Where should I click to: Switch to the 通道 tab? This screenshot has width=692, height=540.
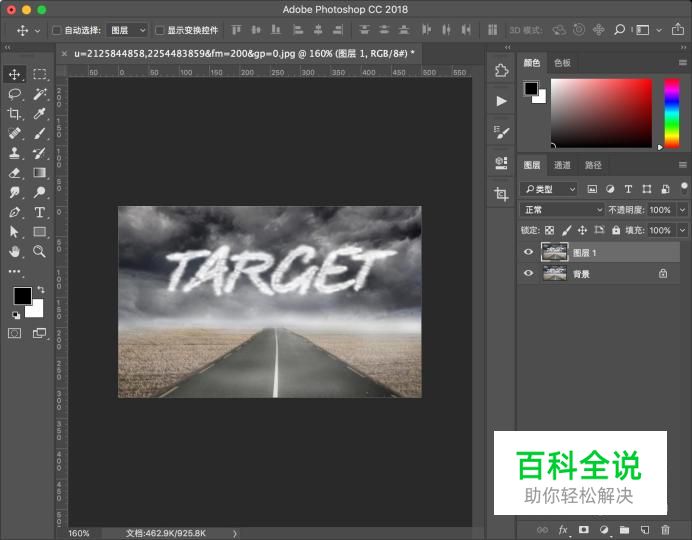(562, 165)
